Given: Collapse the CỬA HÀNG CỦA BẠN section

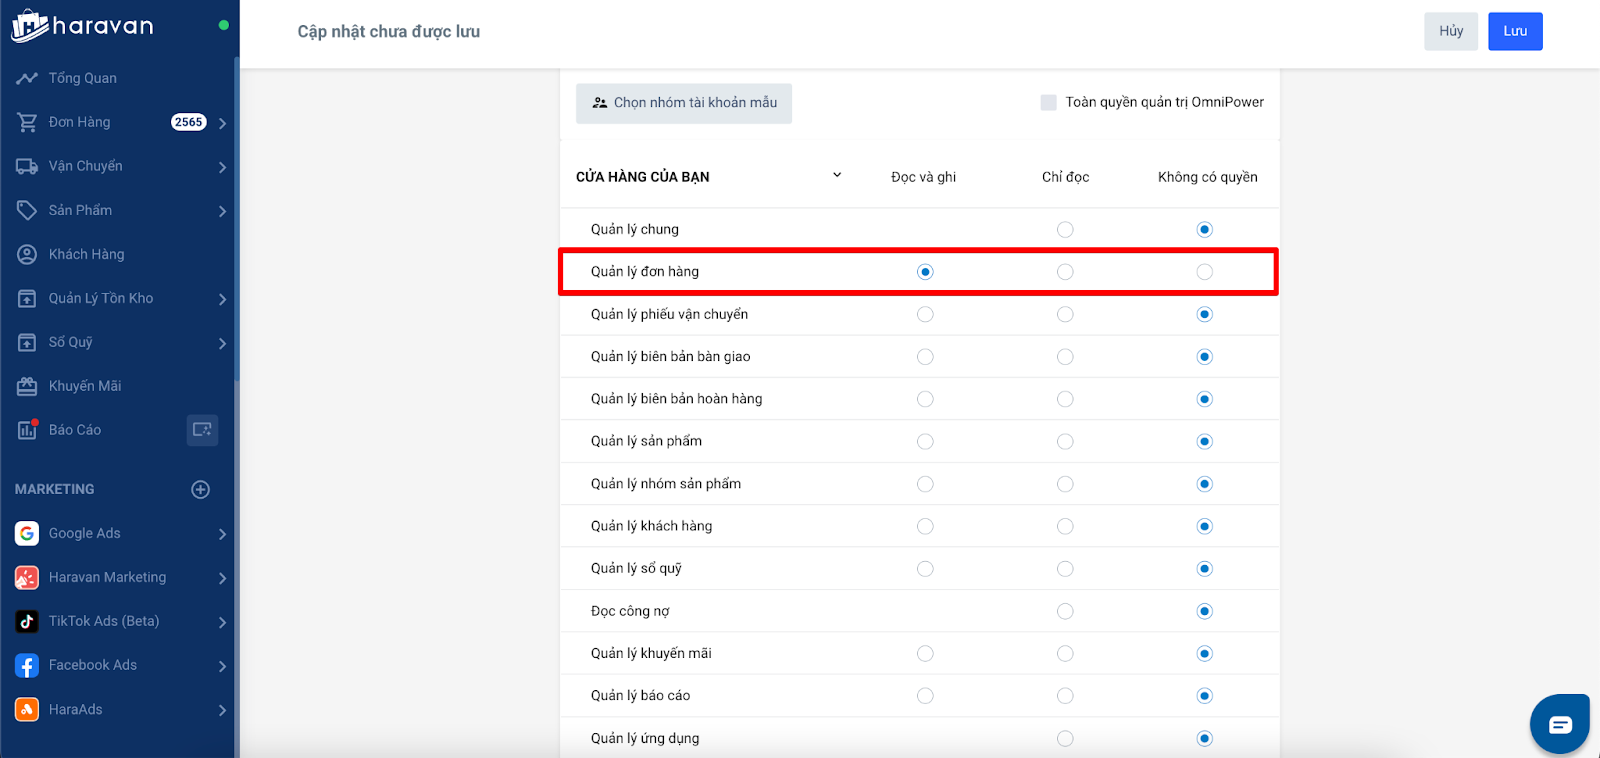Looking at the screenshot, I should pyautogui.click(x=837, y=176).
